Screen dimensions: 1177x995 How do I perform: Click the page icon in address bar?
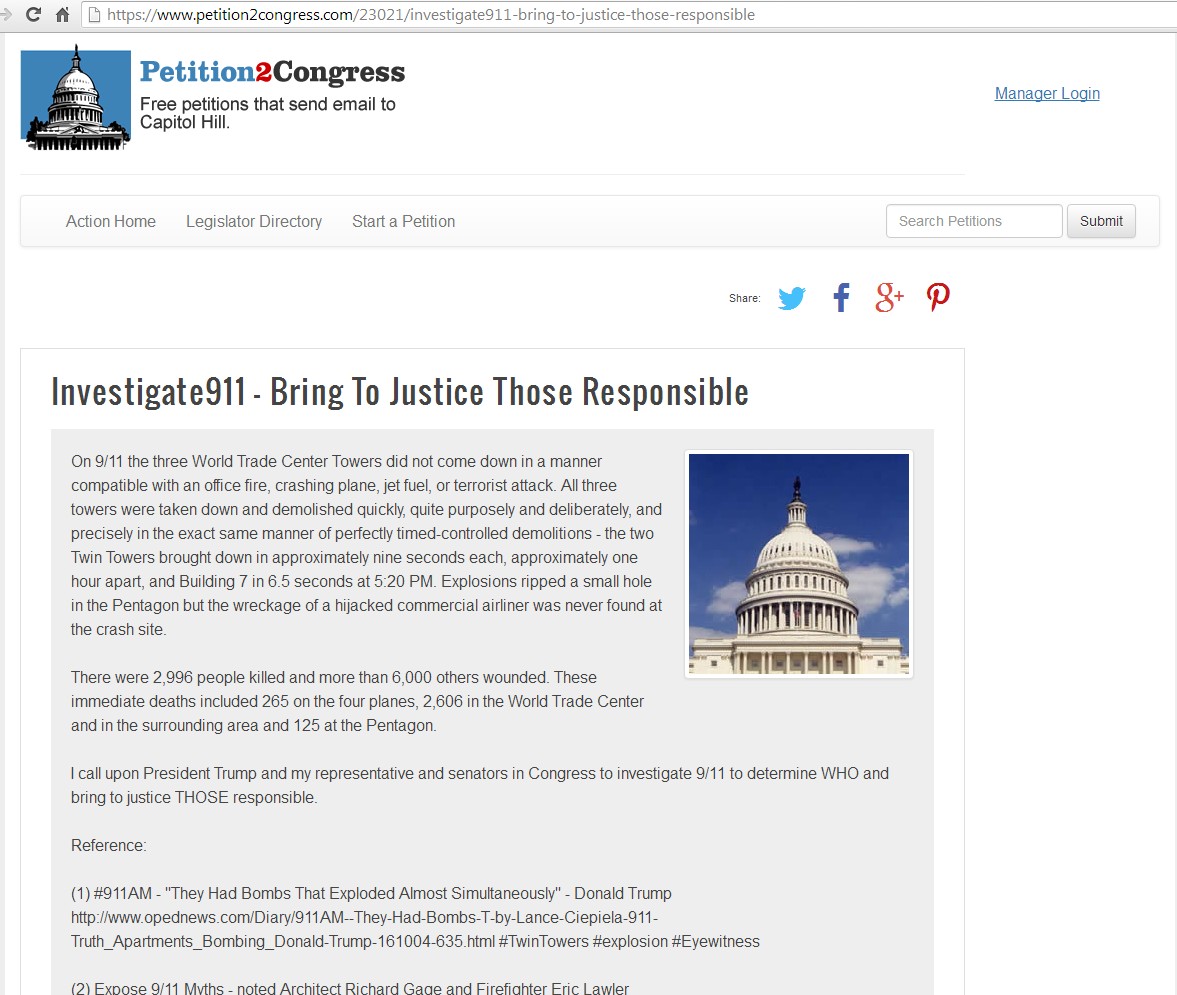(x=95, y=14)
